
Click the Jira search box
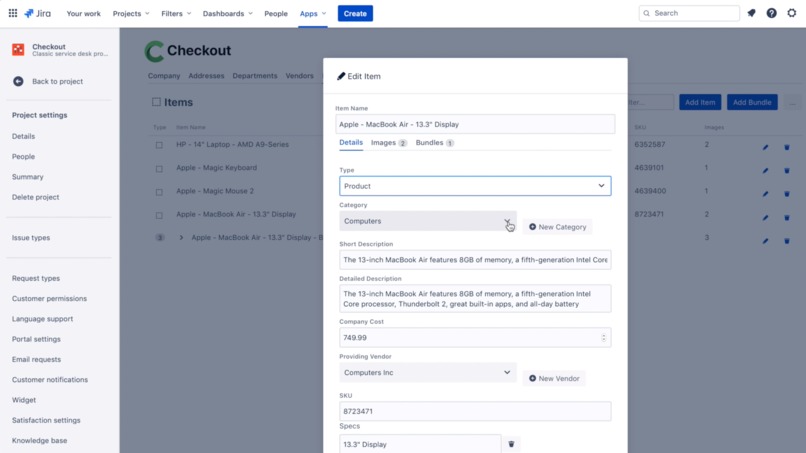689,13
